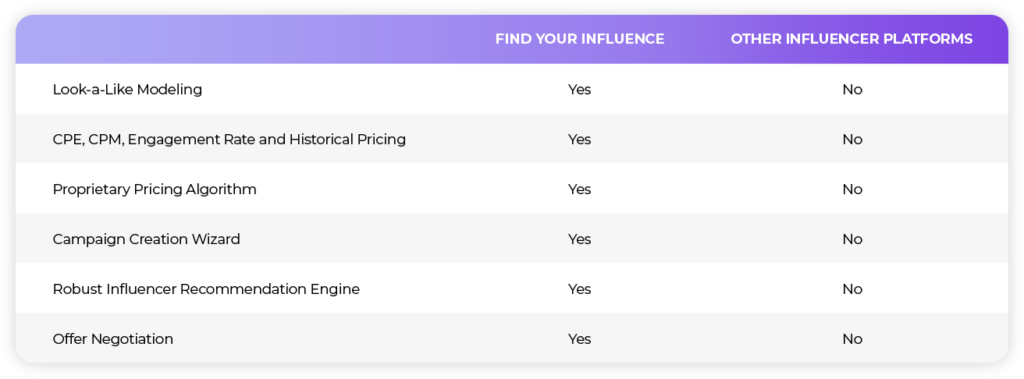Viewport: 1024px width, 379px height.
Task: Click the Proprietary Pricing Algorithm label
Action: point(155,190)
